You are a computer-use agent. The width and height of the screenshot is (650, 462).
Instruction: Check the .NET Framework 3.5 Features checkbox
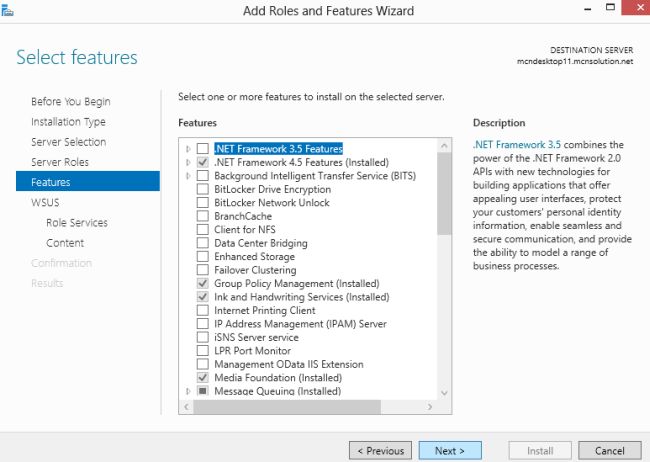click(x=203, y=149)
